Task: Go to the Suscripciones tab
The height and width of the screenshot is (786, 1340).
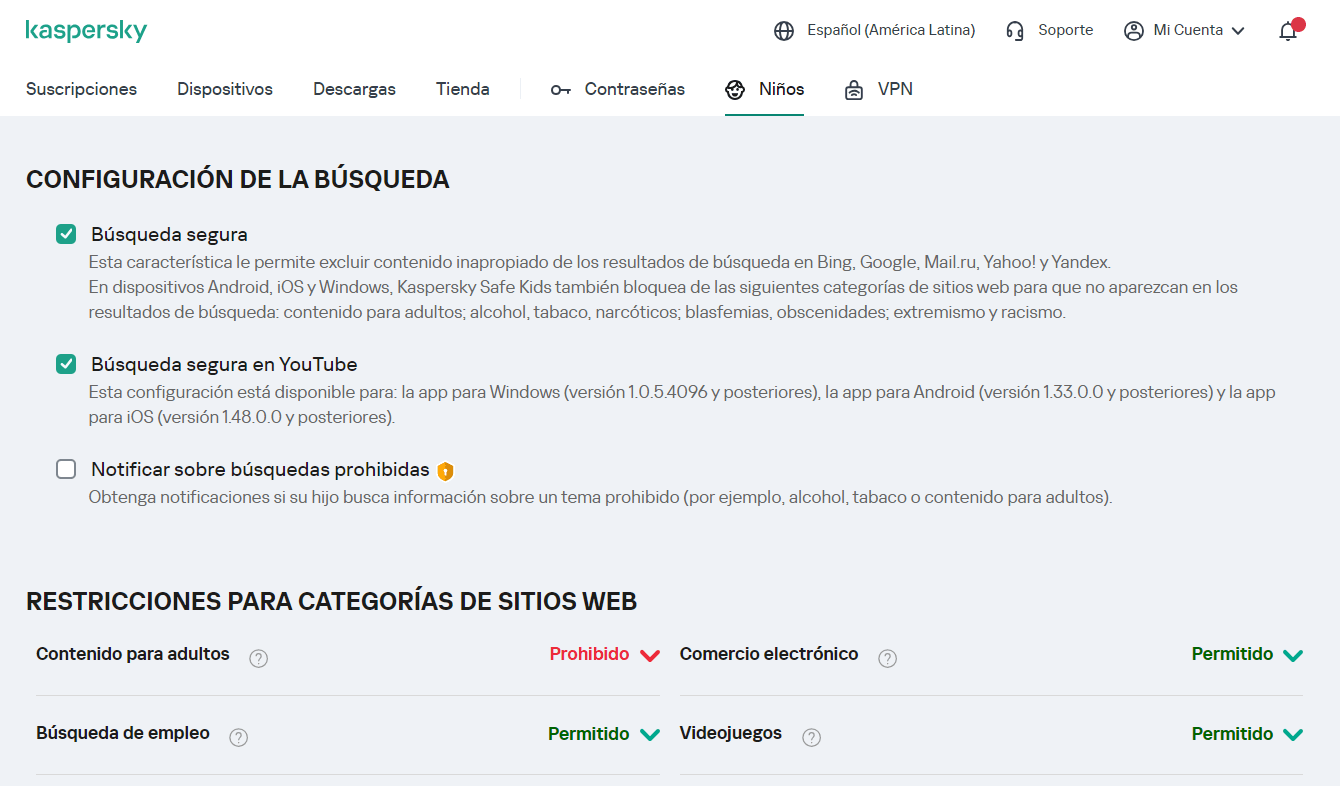Action: click(81, 89)
